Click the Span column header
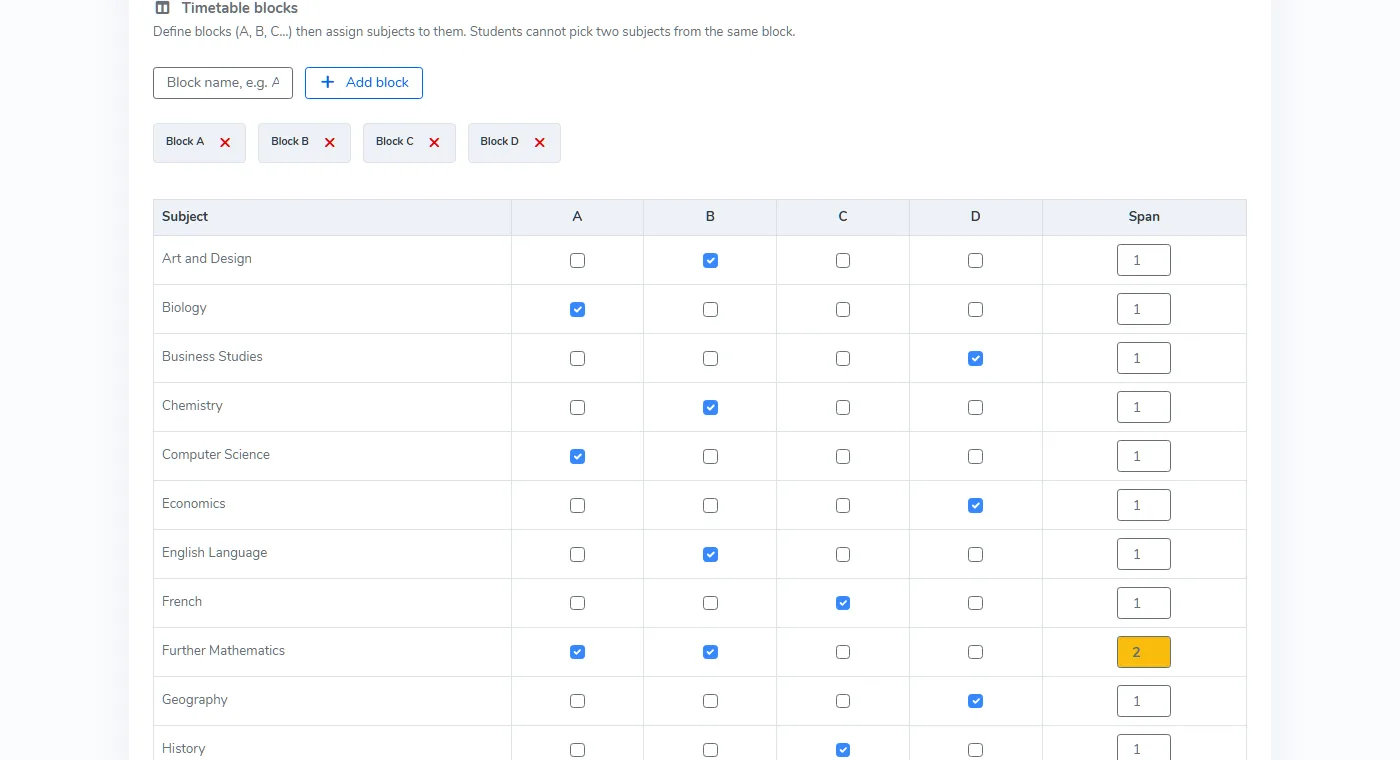Viewport: 1400px width, 760px height. [x=1144, y=217]
